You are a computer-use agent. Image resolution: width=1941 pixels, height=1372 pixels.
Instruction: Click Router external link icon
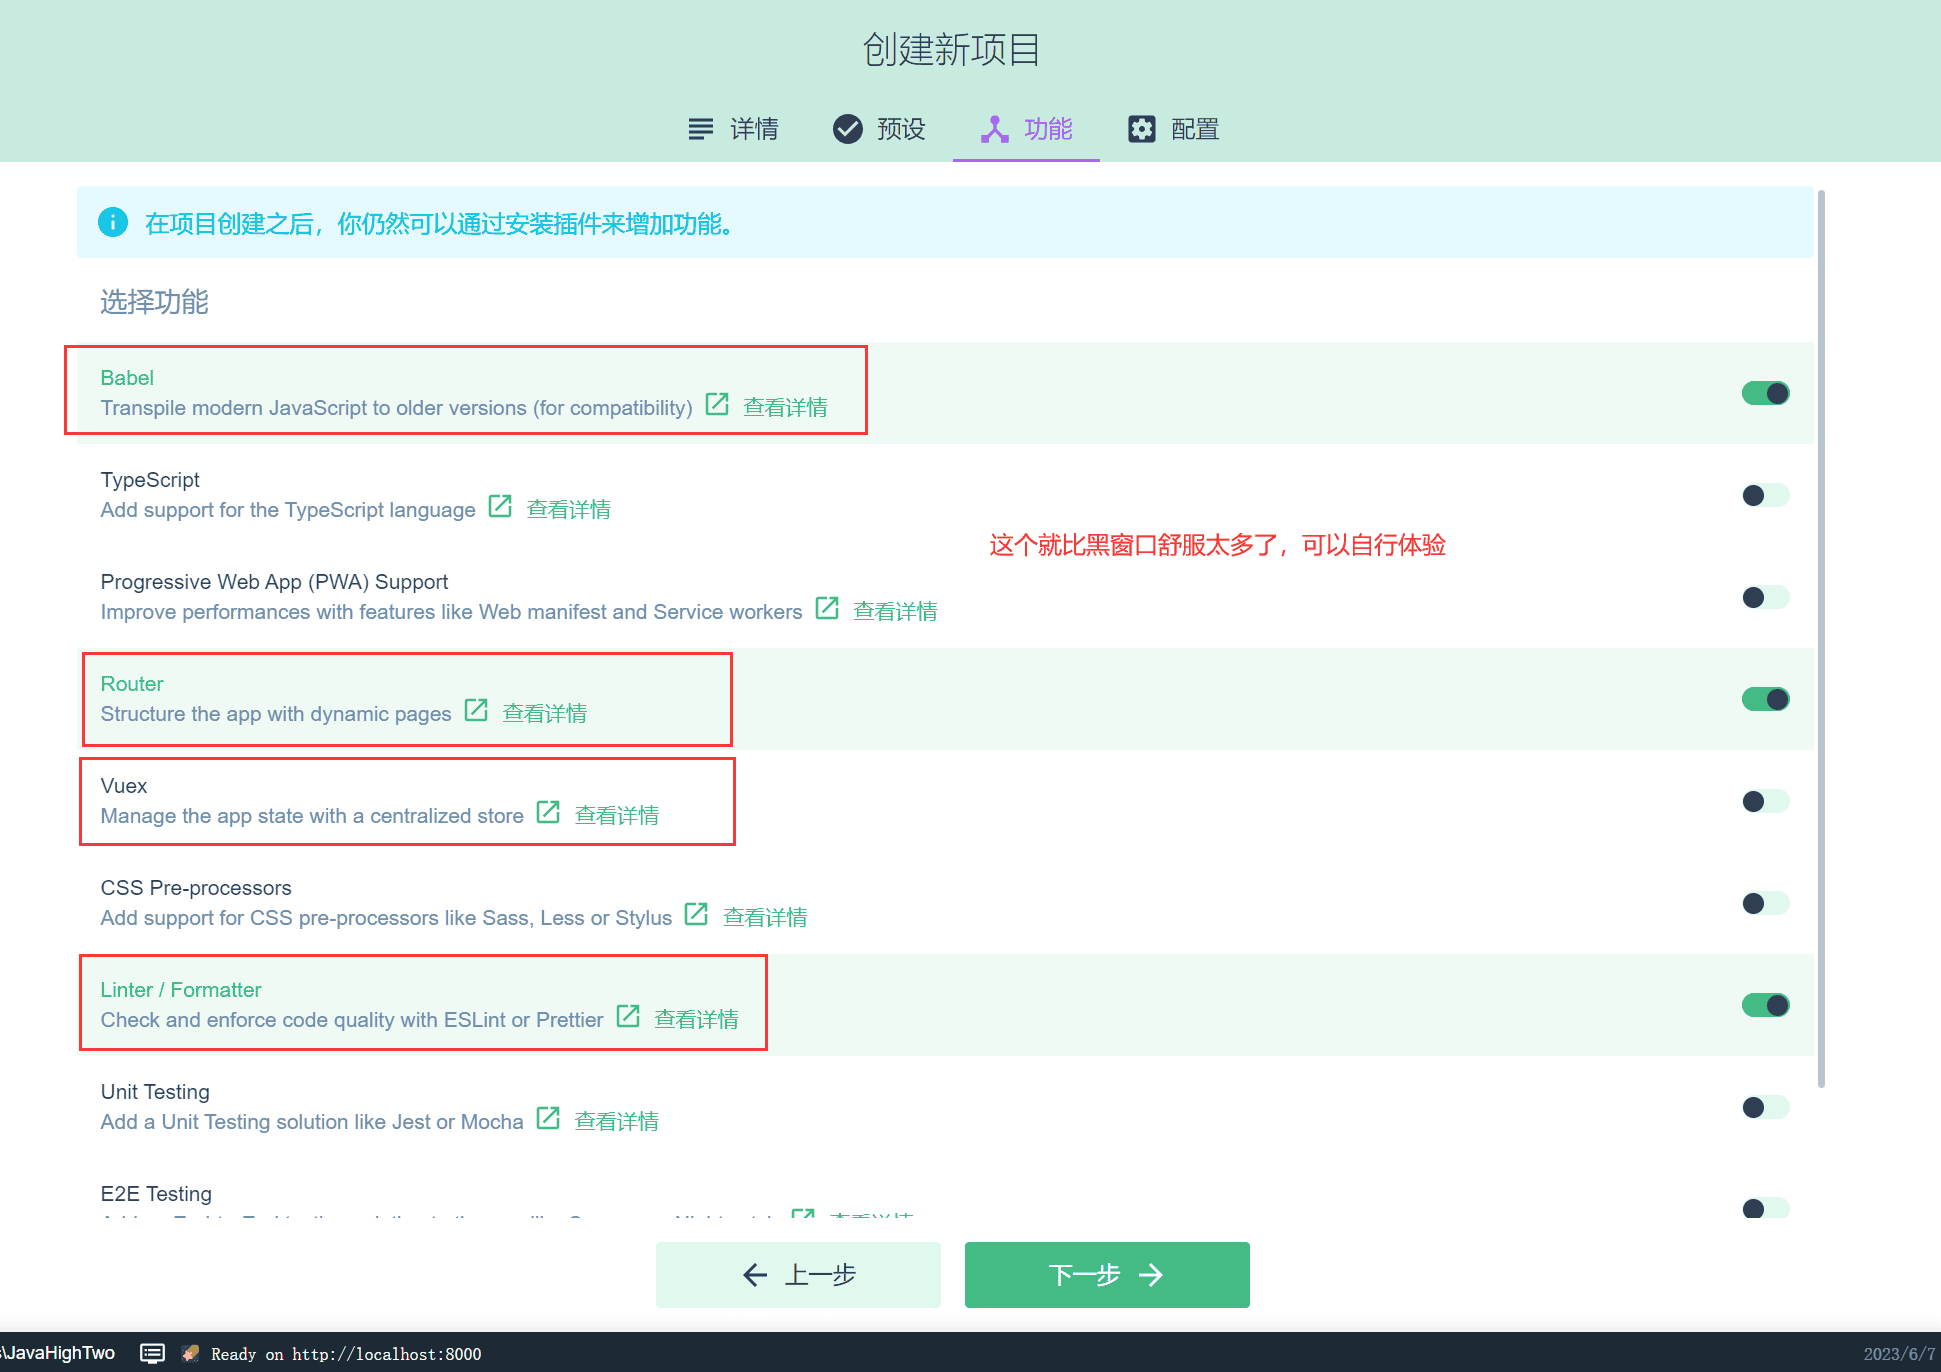click(x=474, y=713)
